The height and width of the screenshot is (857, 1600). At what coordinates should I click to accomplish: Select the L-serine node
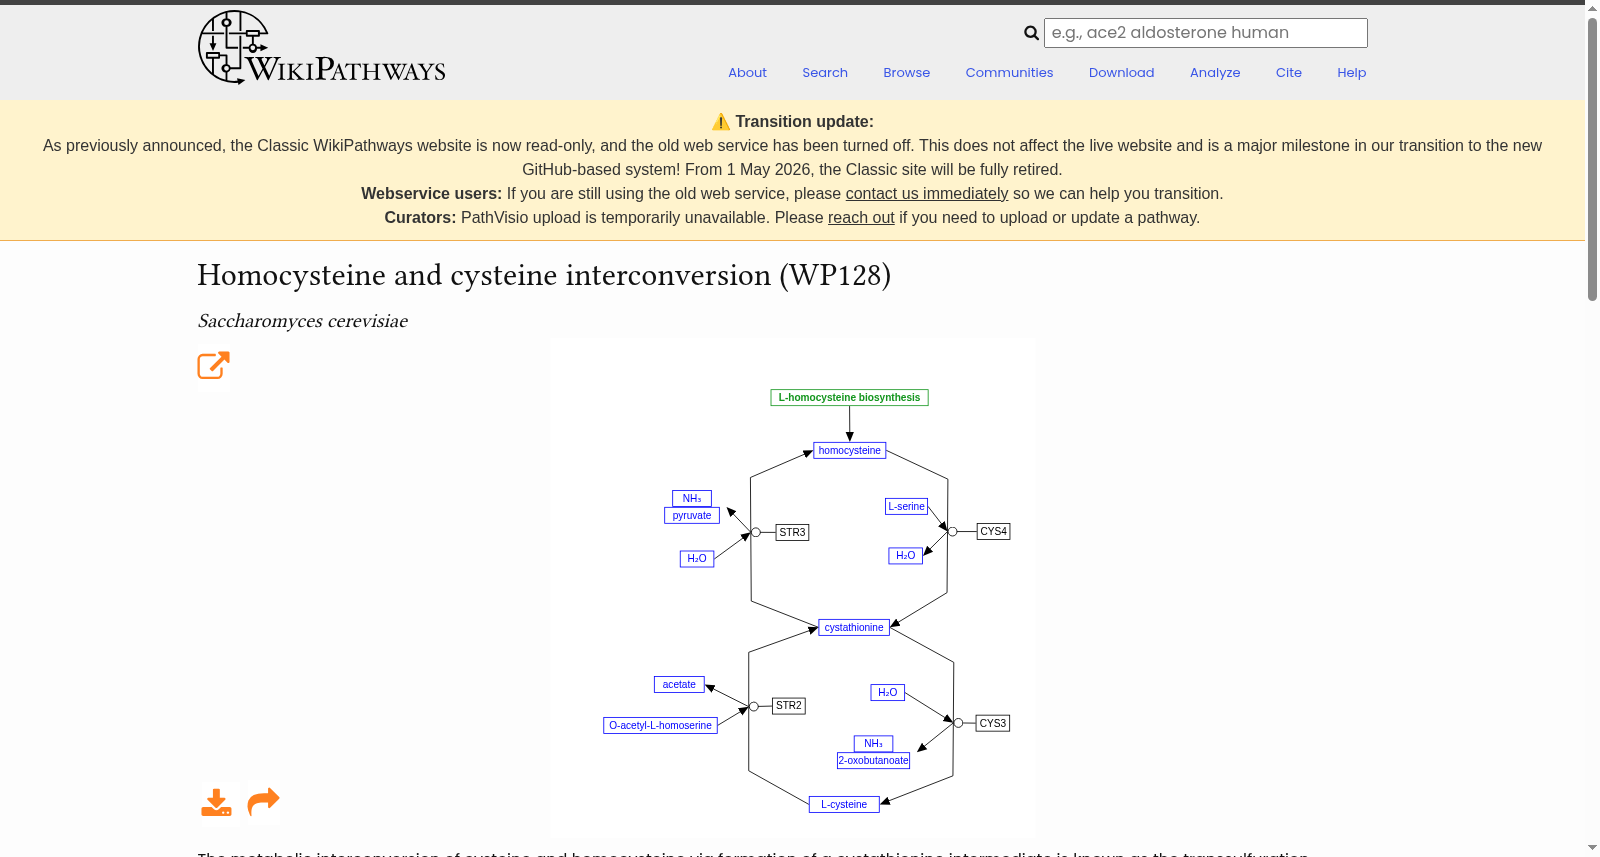907,507
